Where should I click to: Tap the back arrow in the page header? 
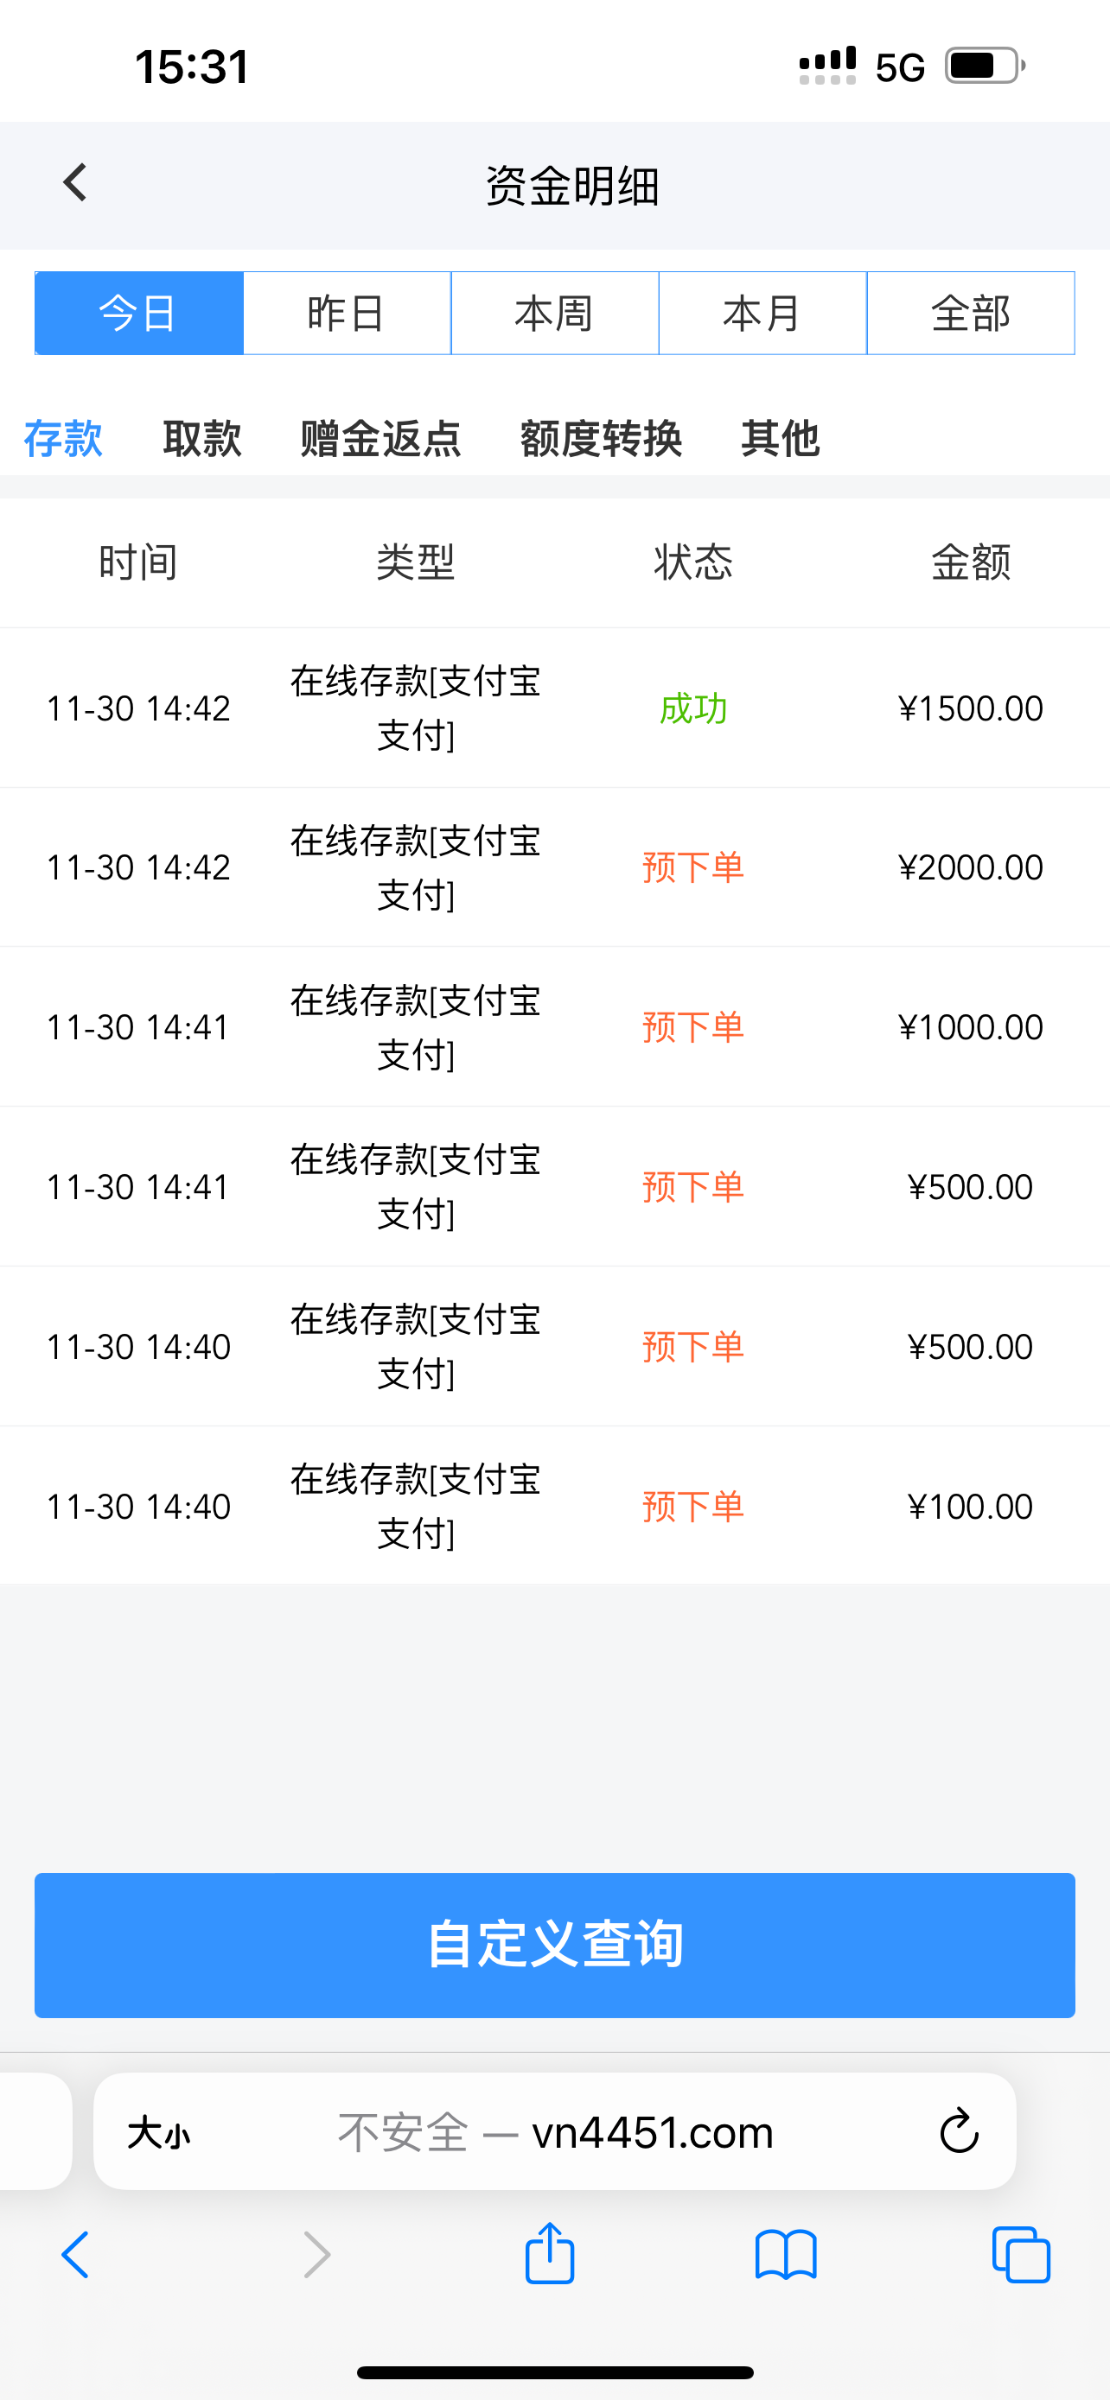click(x=75, y=183)
